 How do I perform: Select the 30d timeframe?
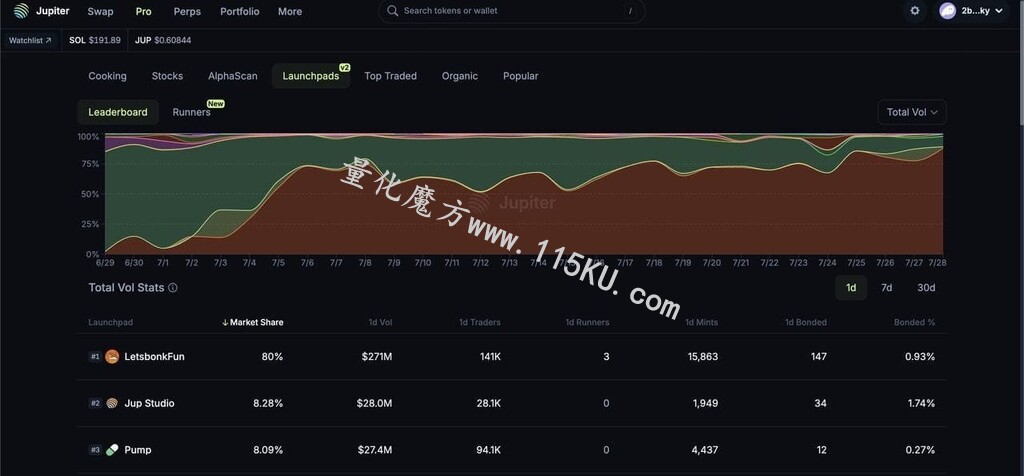[x=926, y=288]
